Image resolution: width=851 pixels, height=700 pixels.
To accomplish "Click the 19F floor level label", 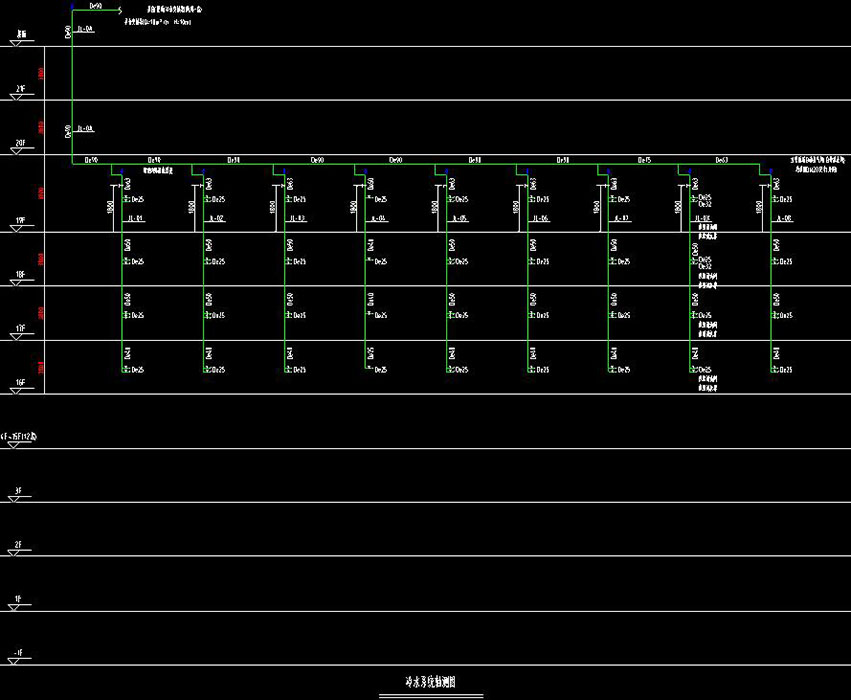I will [x=20, y=220].
